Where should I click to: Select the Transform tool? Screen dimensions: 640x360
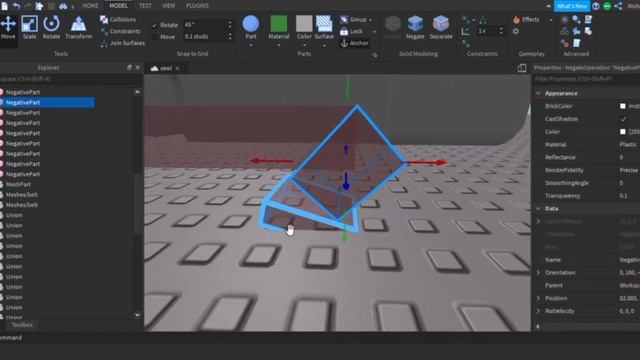(78, 27)
